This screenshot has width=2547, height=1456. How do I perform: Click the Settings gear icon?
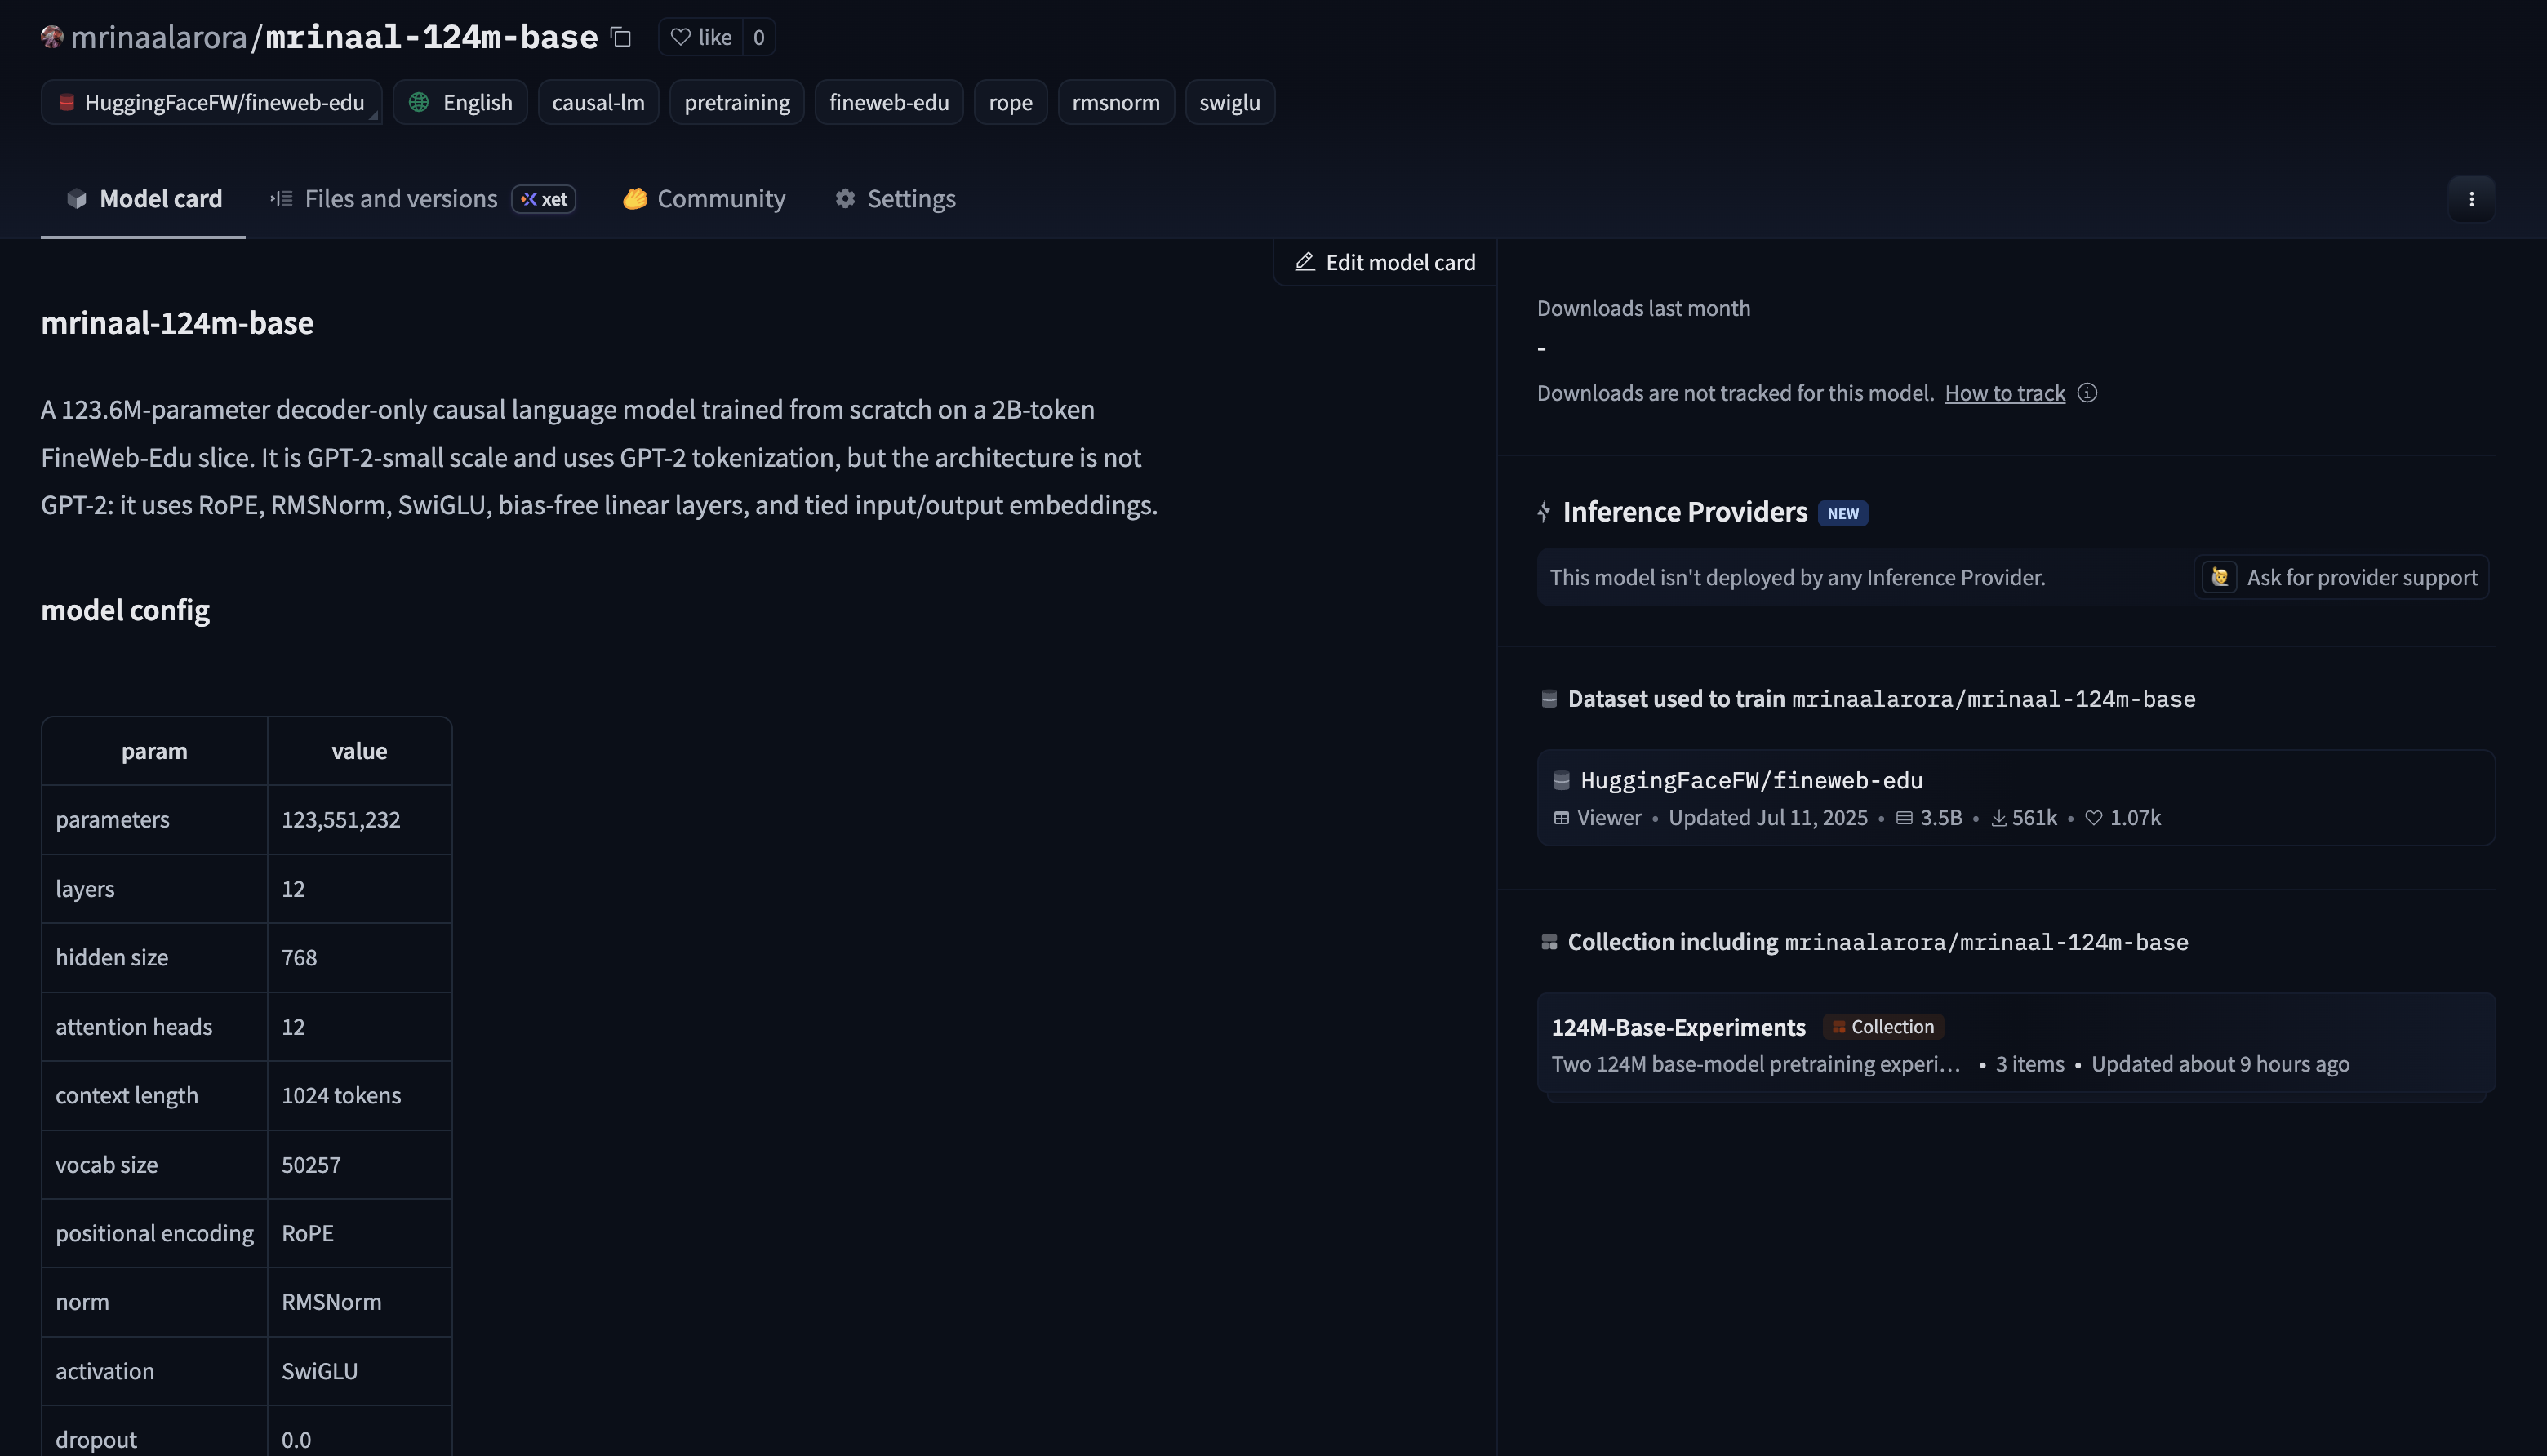[x=845, y=199]
